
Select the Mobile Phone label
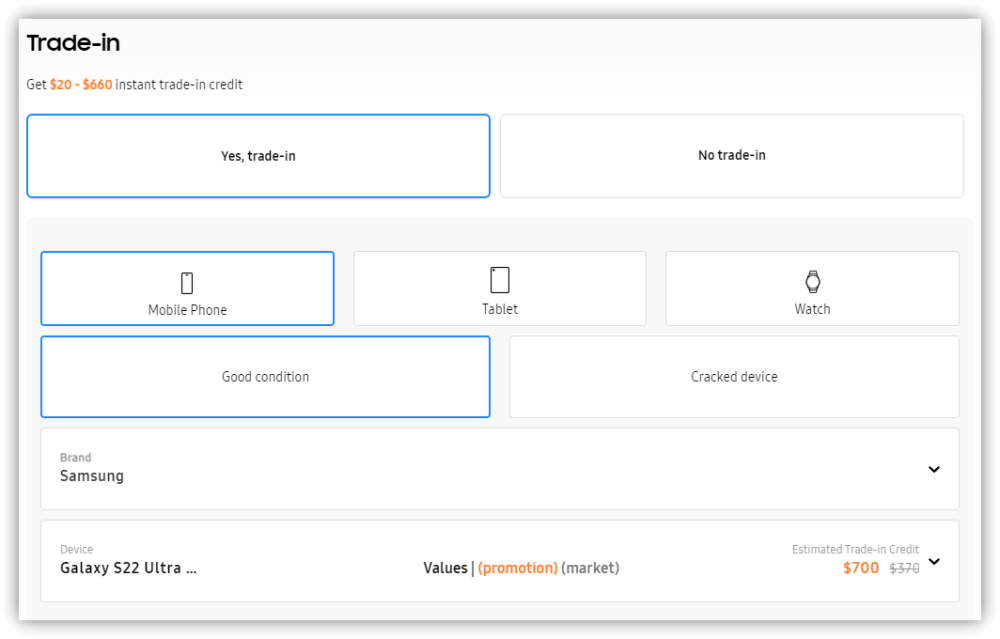187,310
